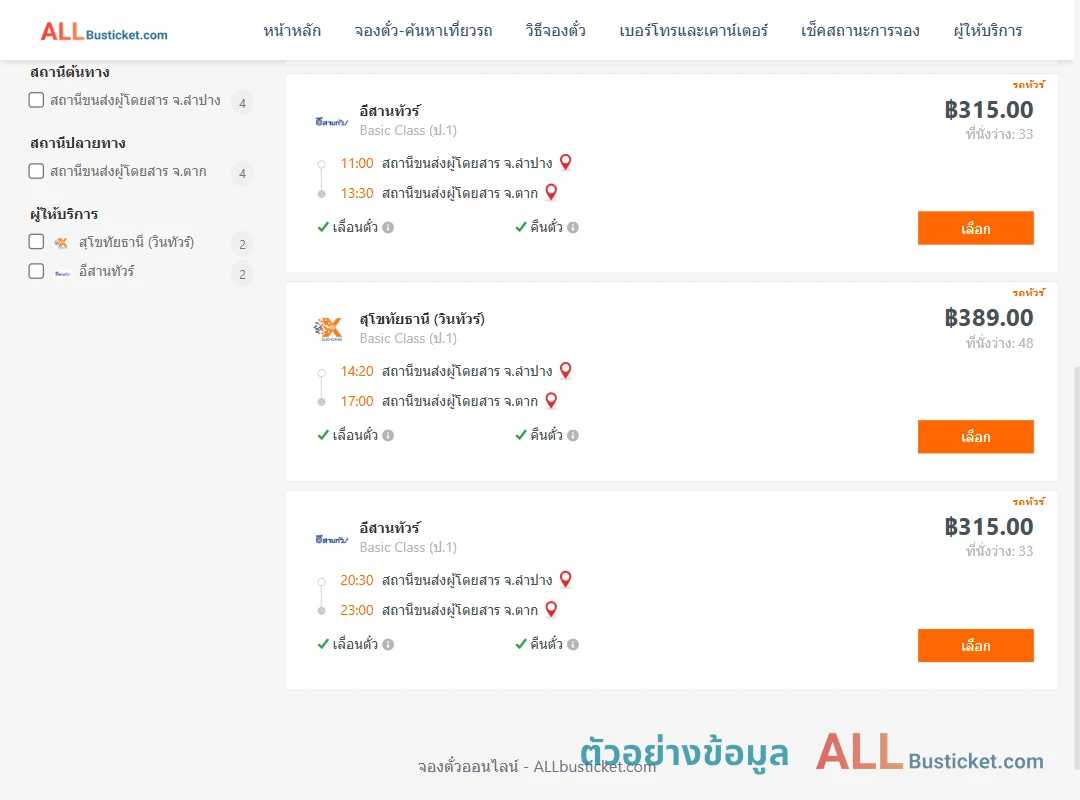Show เลื่อนตั๋ว info icon on 11:00 trip
Image resolution: width=1080 pixels, height=800 pixels.
[x=388, y=227]
